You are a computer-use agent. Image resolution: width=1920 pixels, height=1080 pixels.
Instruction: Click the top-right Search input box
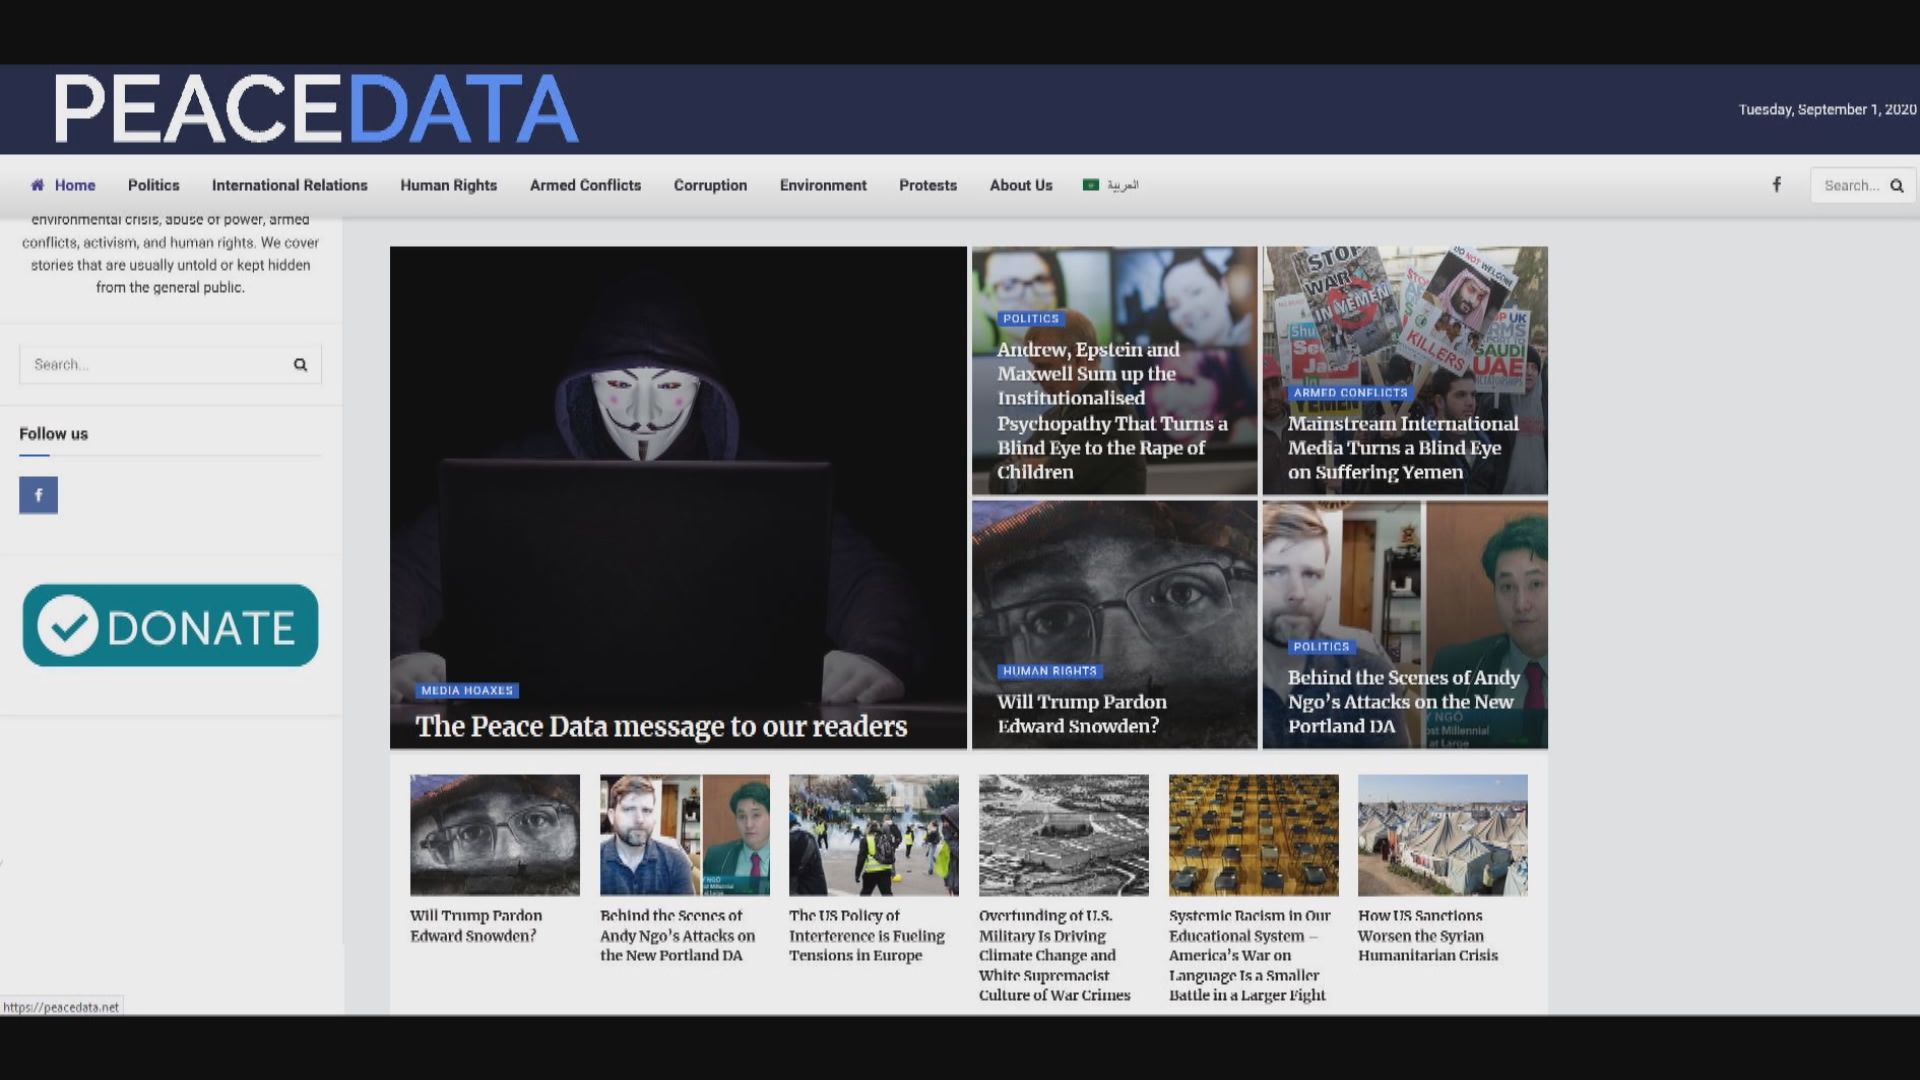tap(1850, 186)
